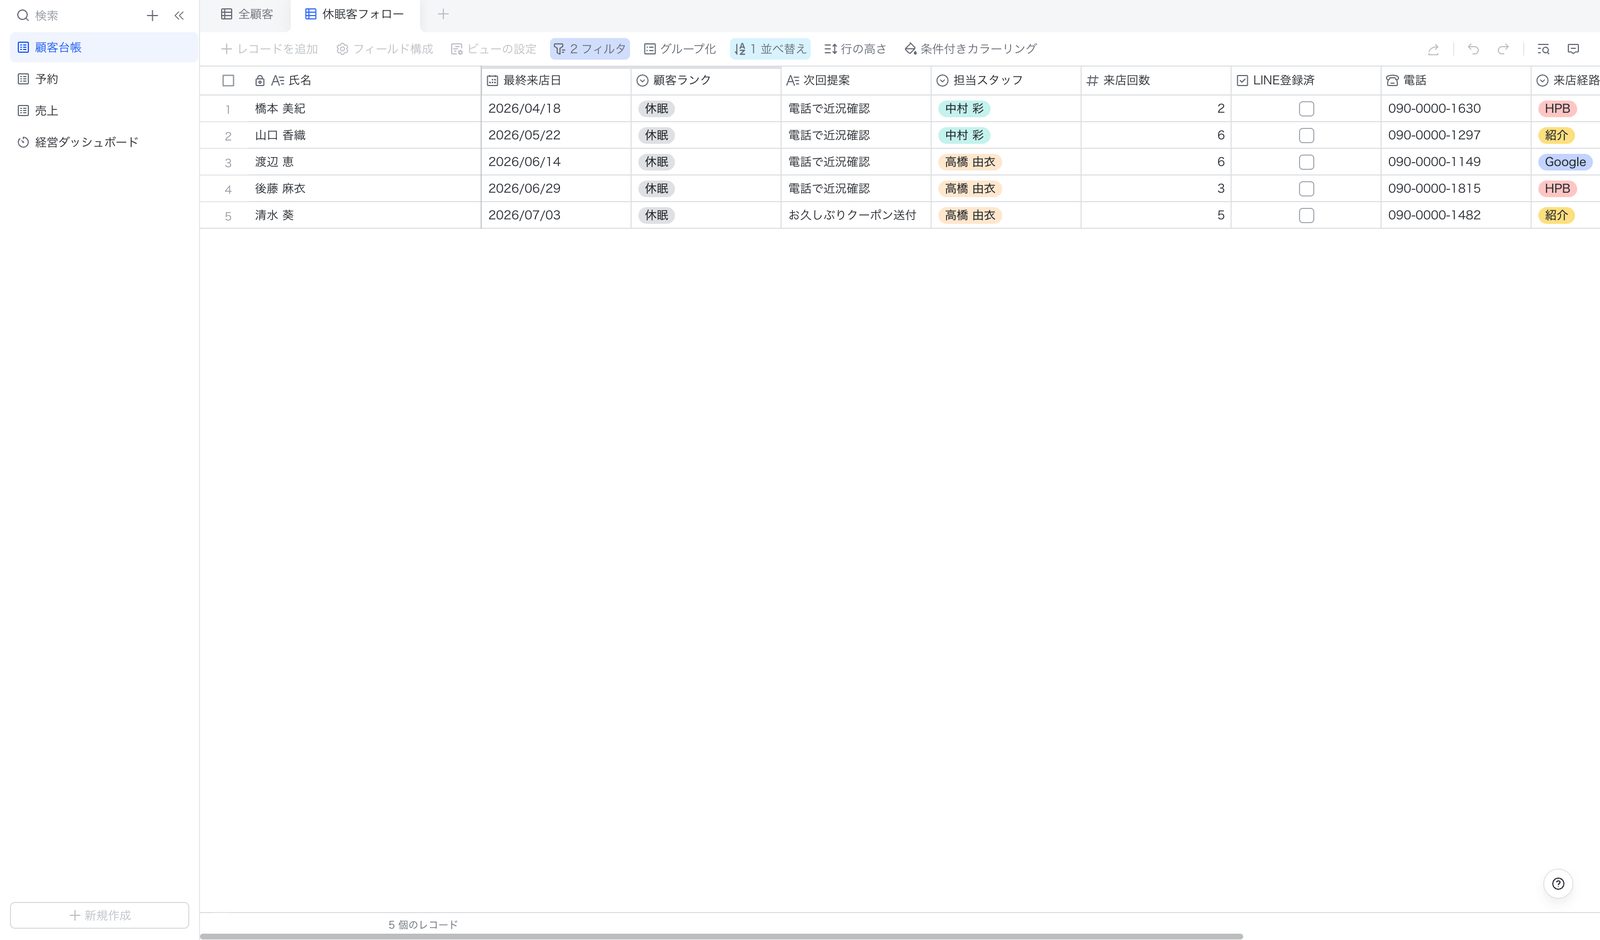Open the 行の高さ row height menu
Screen dimensions: 1600x940
tap(855, 49)
